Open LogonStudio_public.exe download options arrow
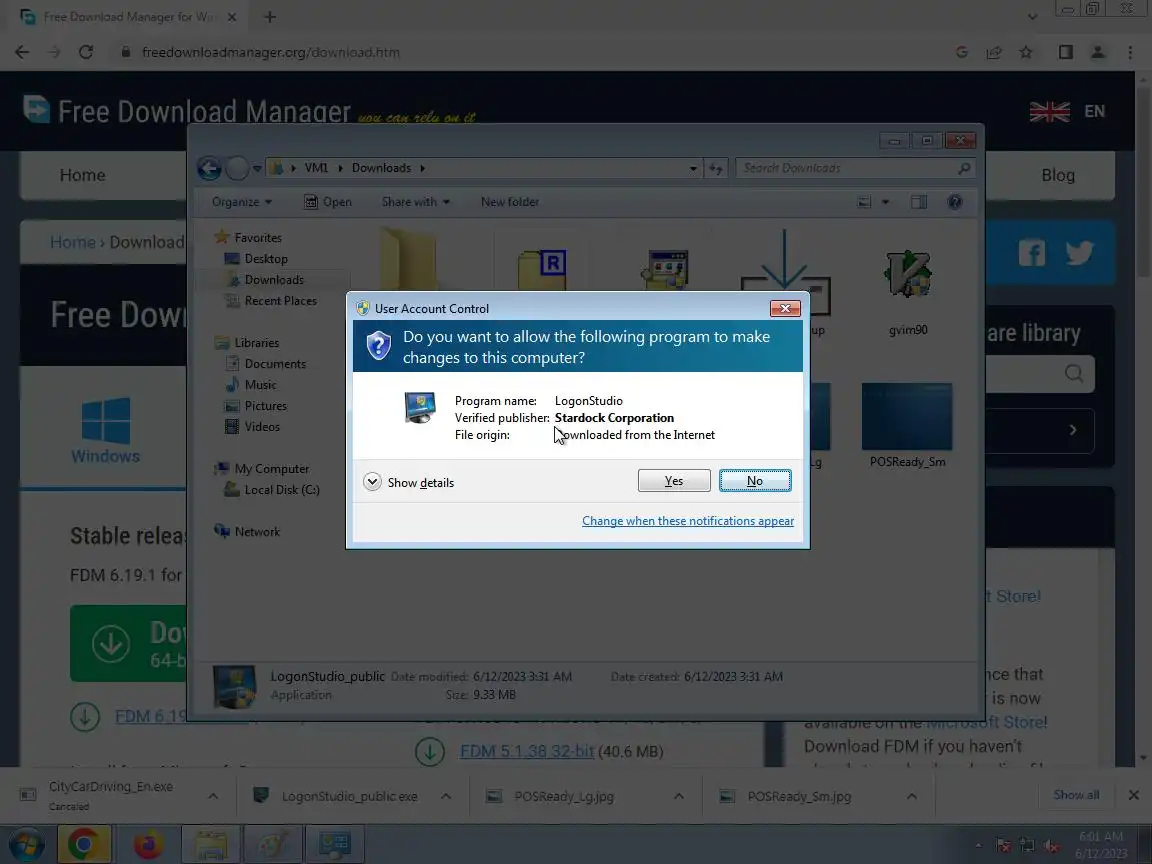 point(446,796)
